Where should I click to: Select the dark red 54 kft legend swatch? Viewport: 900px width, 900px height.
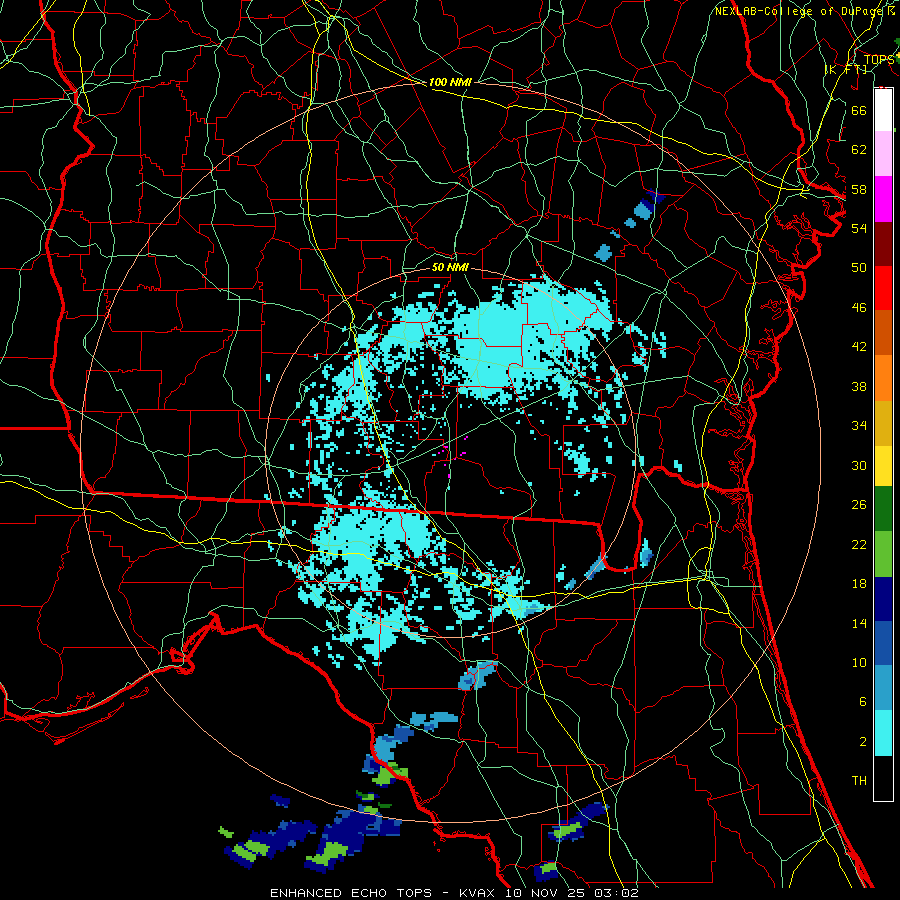tap(883, 244)
